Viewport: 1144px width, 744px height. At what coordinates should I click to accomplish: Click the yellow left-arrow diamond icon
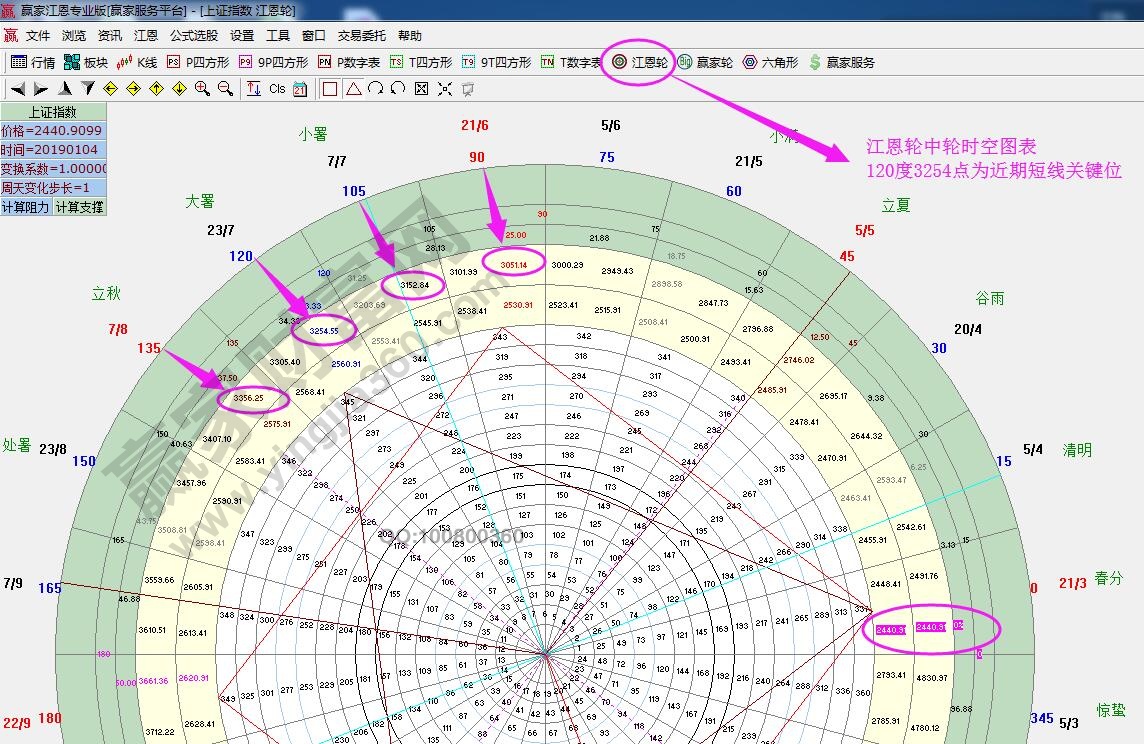click(111, 89)
